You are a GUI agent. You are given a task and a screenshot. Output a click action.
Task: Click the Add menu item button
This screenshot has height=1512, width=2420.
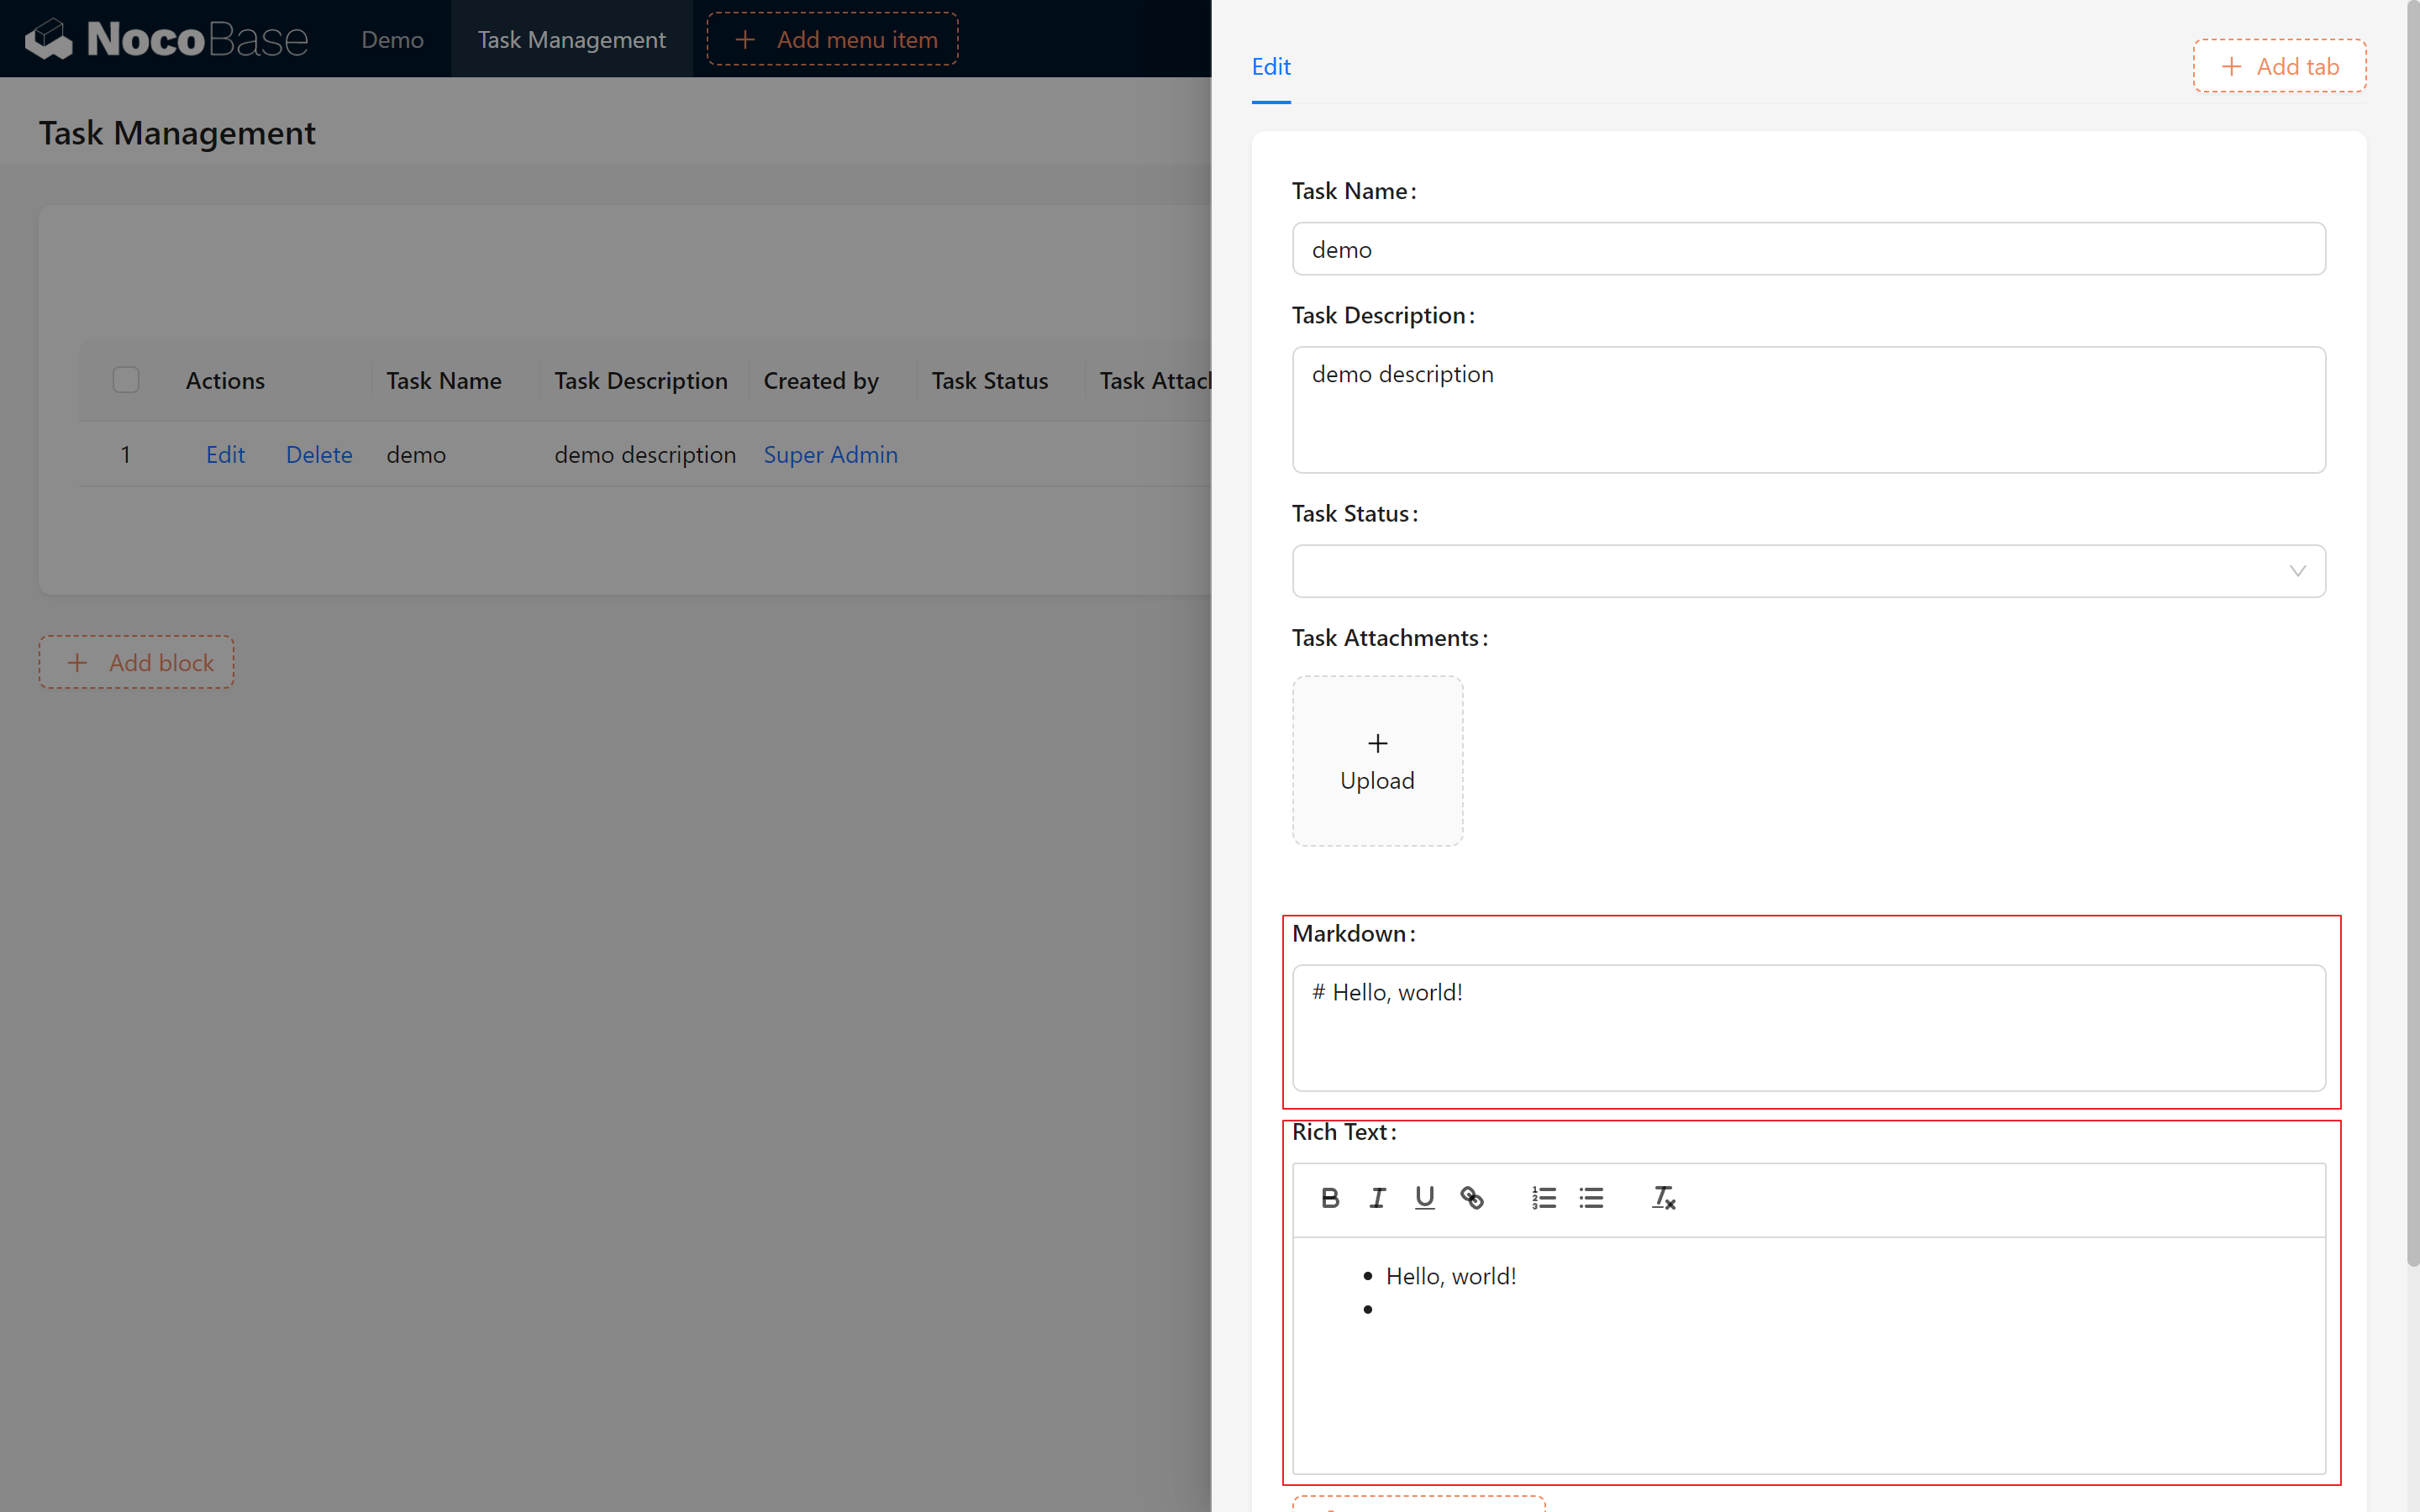point(832,39)
